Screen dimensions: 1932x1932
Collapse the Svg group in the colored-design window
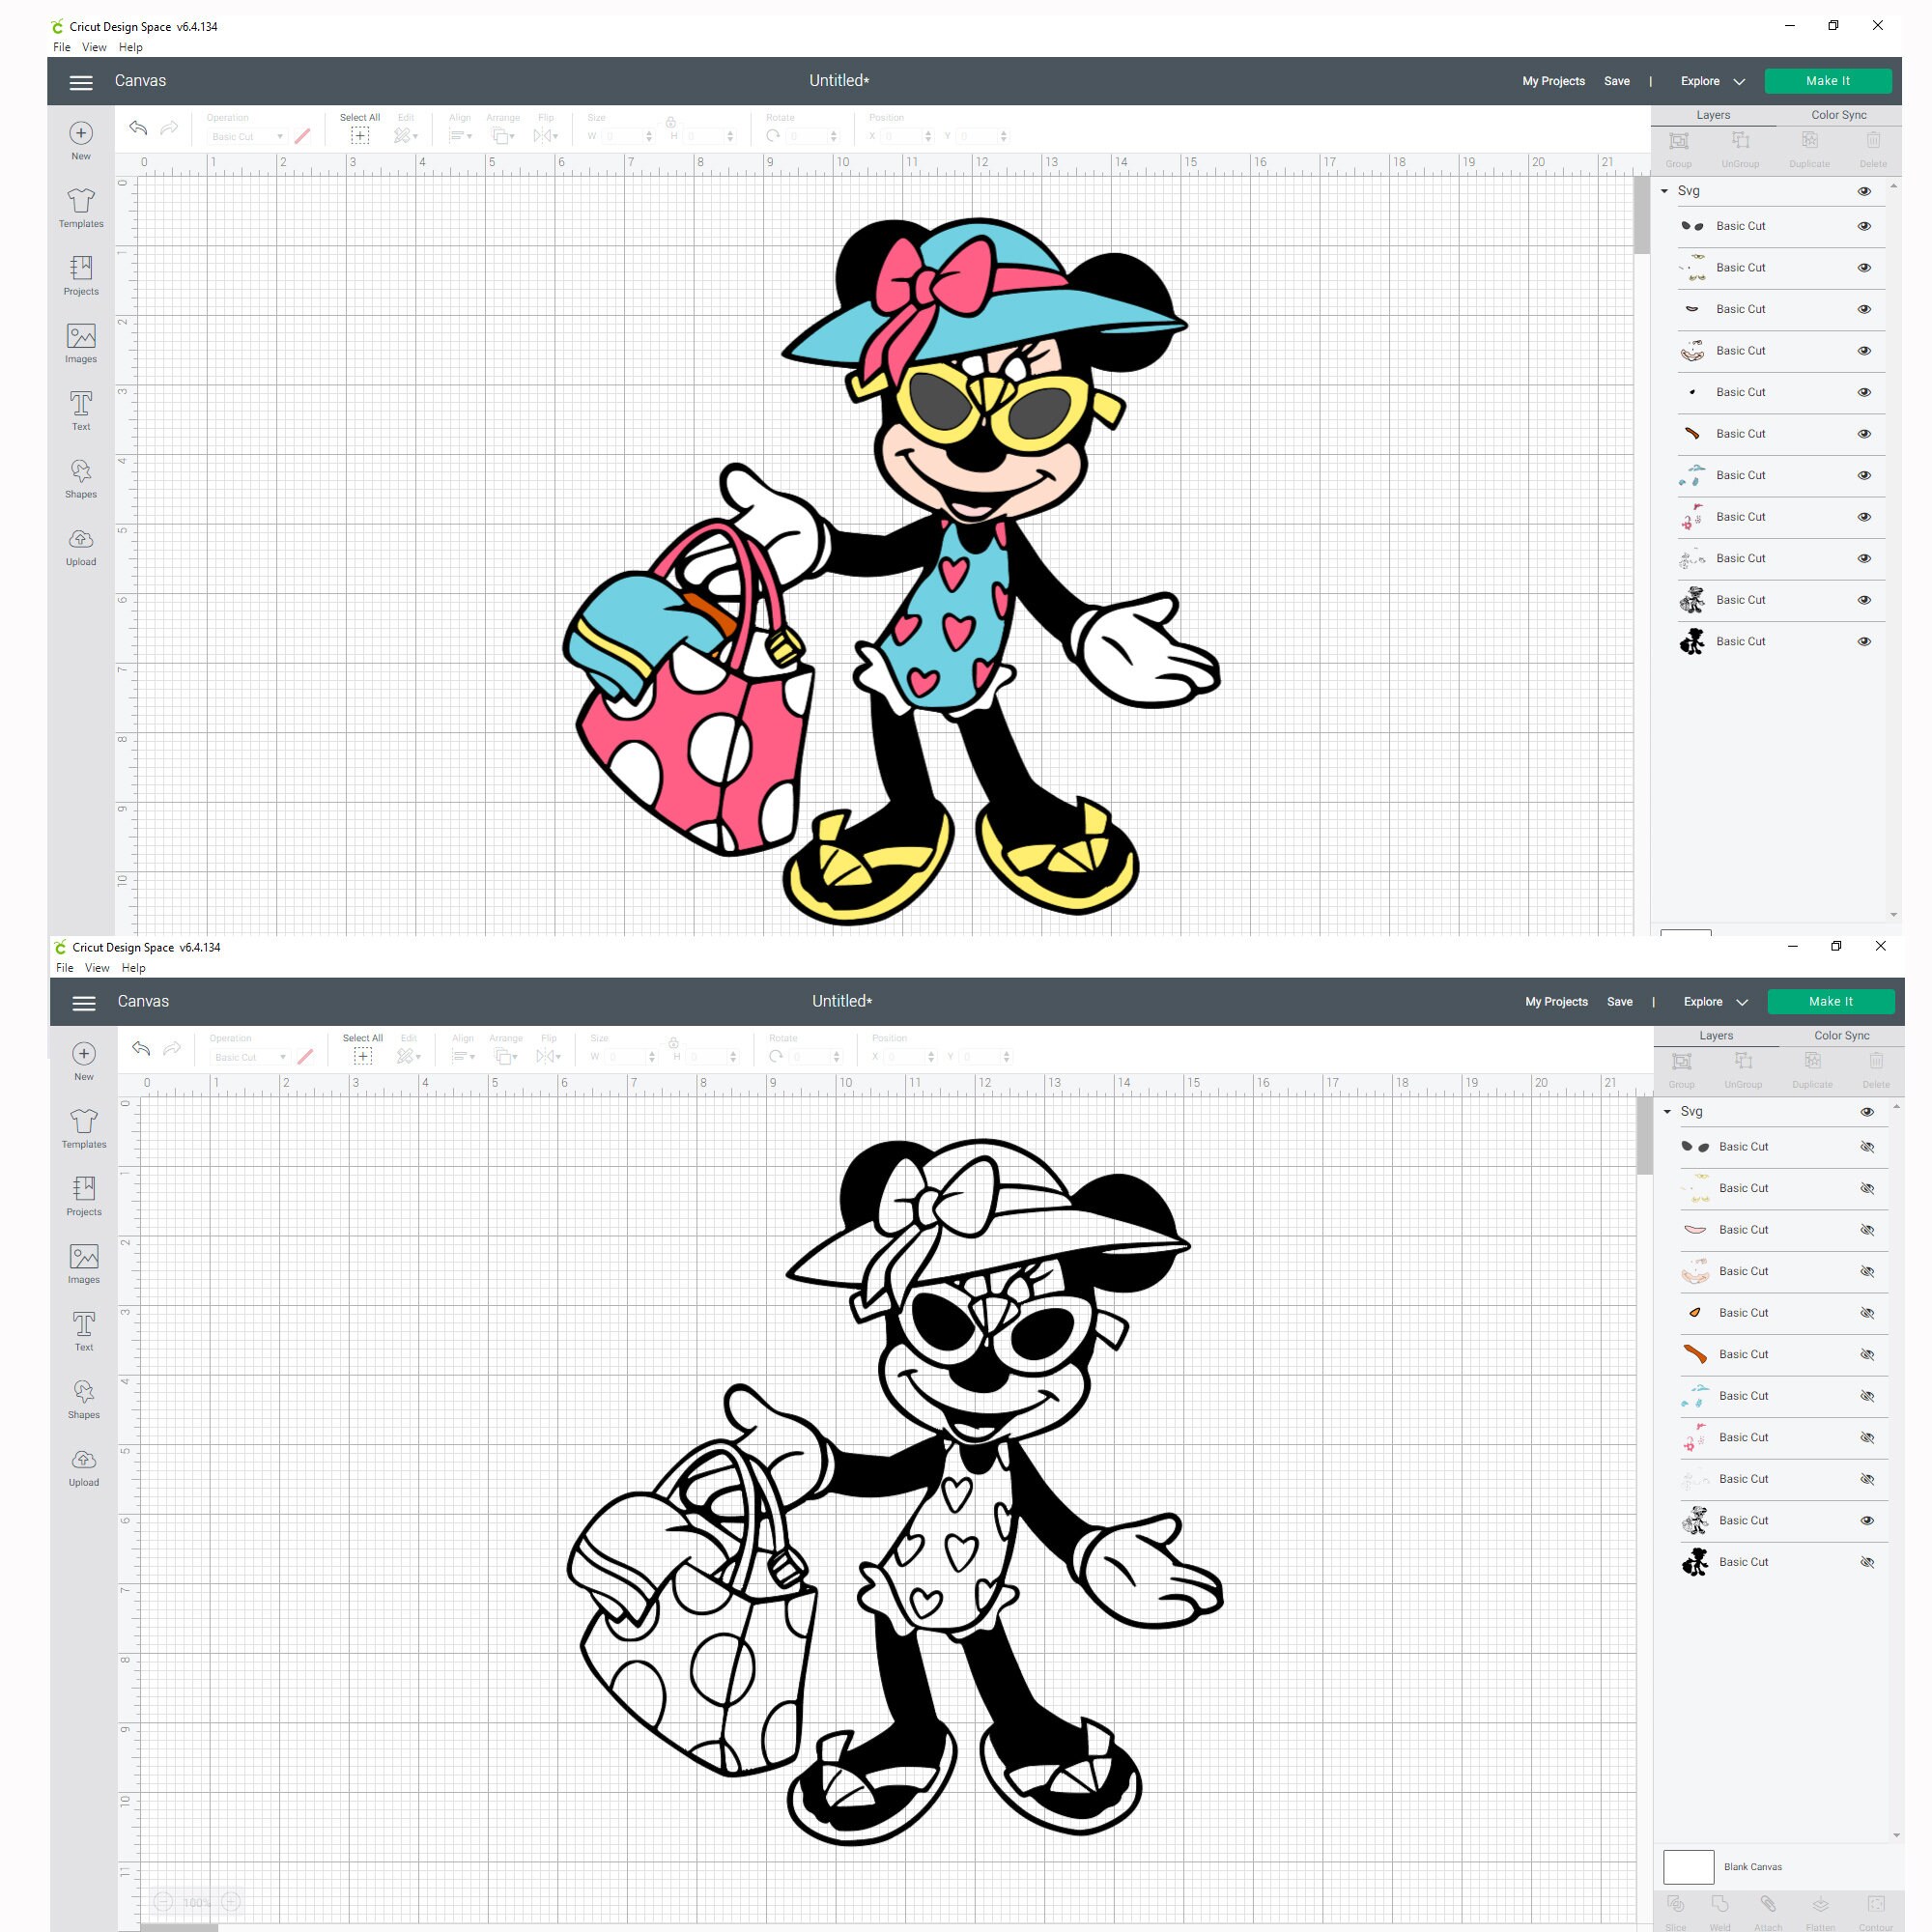1665,191
